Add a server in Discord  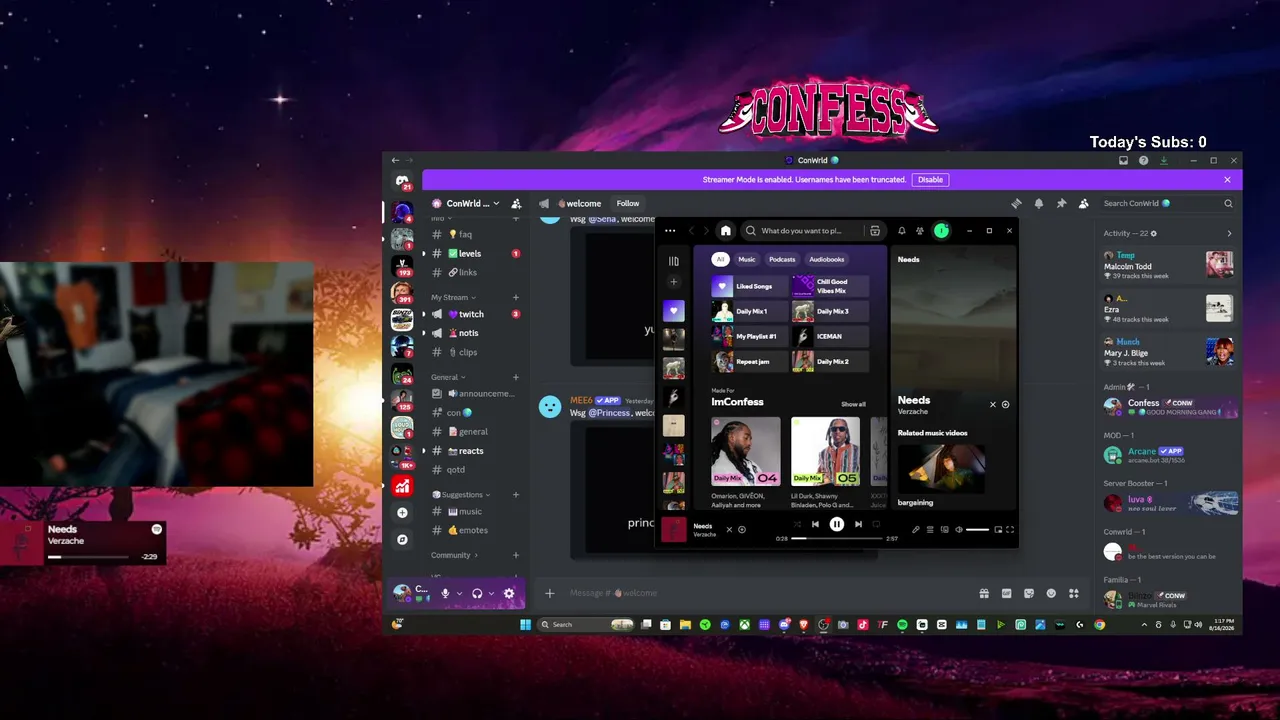pos(402,513)
